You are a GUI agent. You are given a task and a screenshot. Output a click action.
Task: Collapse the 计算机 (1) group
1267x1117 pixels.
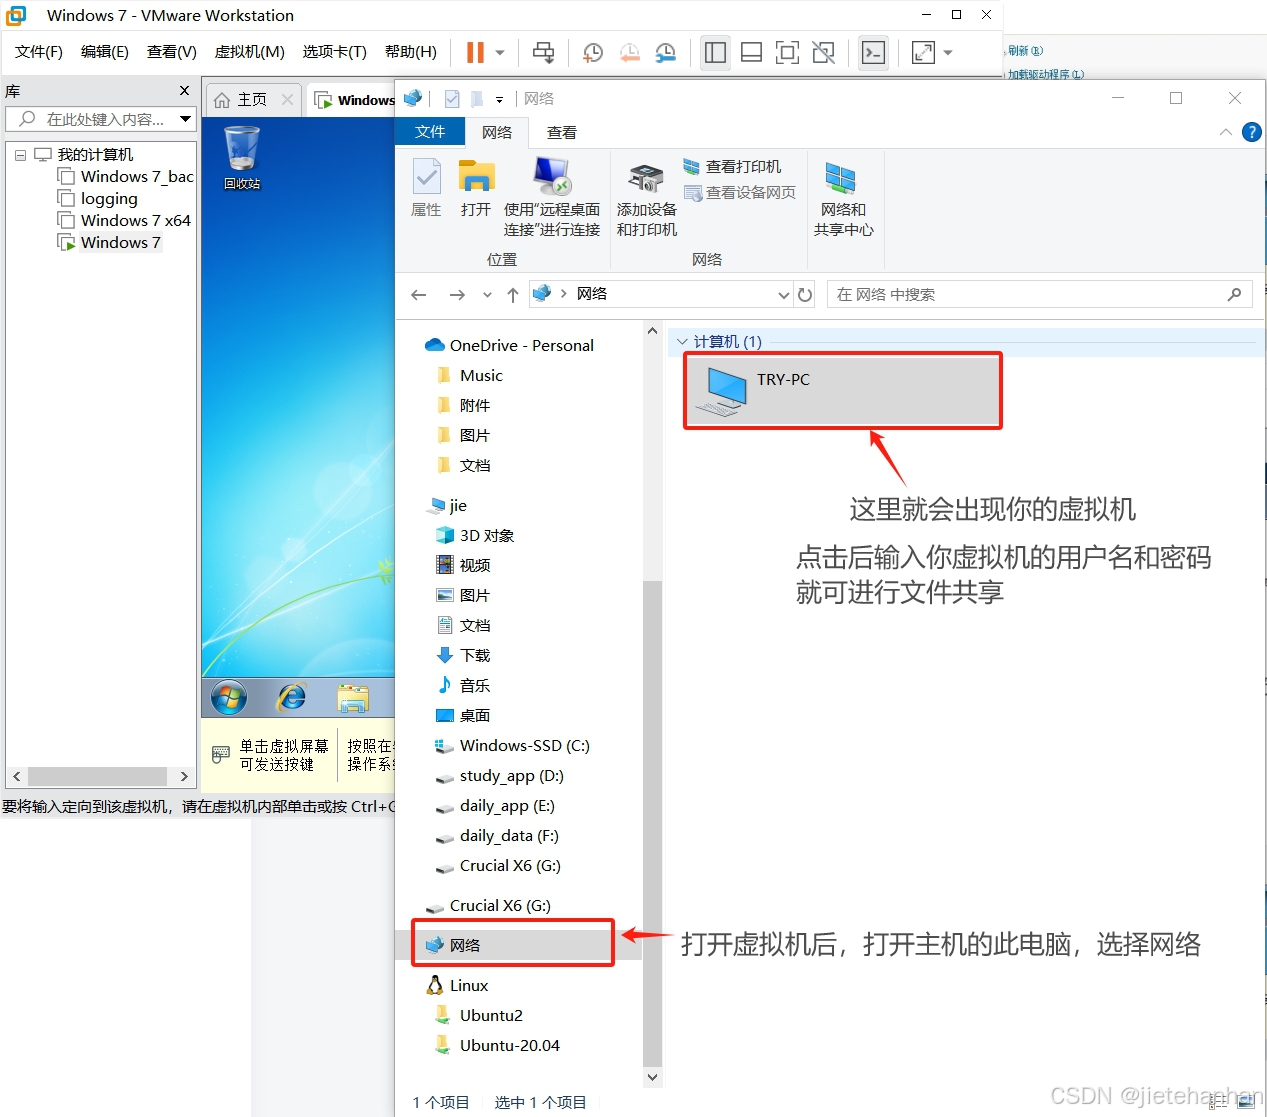point(682,341)
